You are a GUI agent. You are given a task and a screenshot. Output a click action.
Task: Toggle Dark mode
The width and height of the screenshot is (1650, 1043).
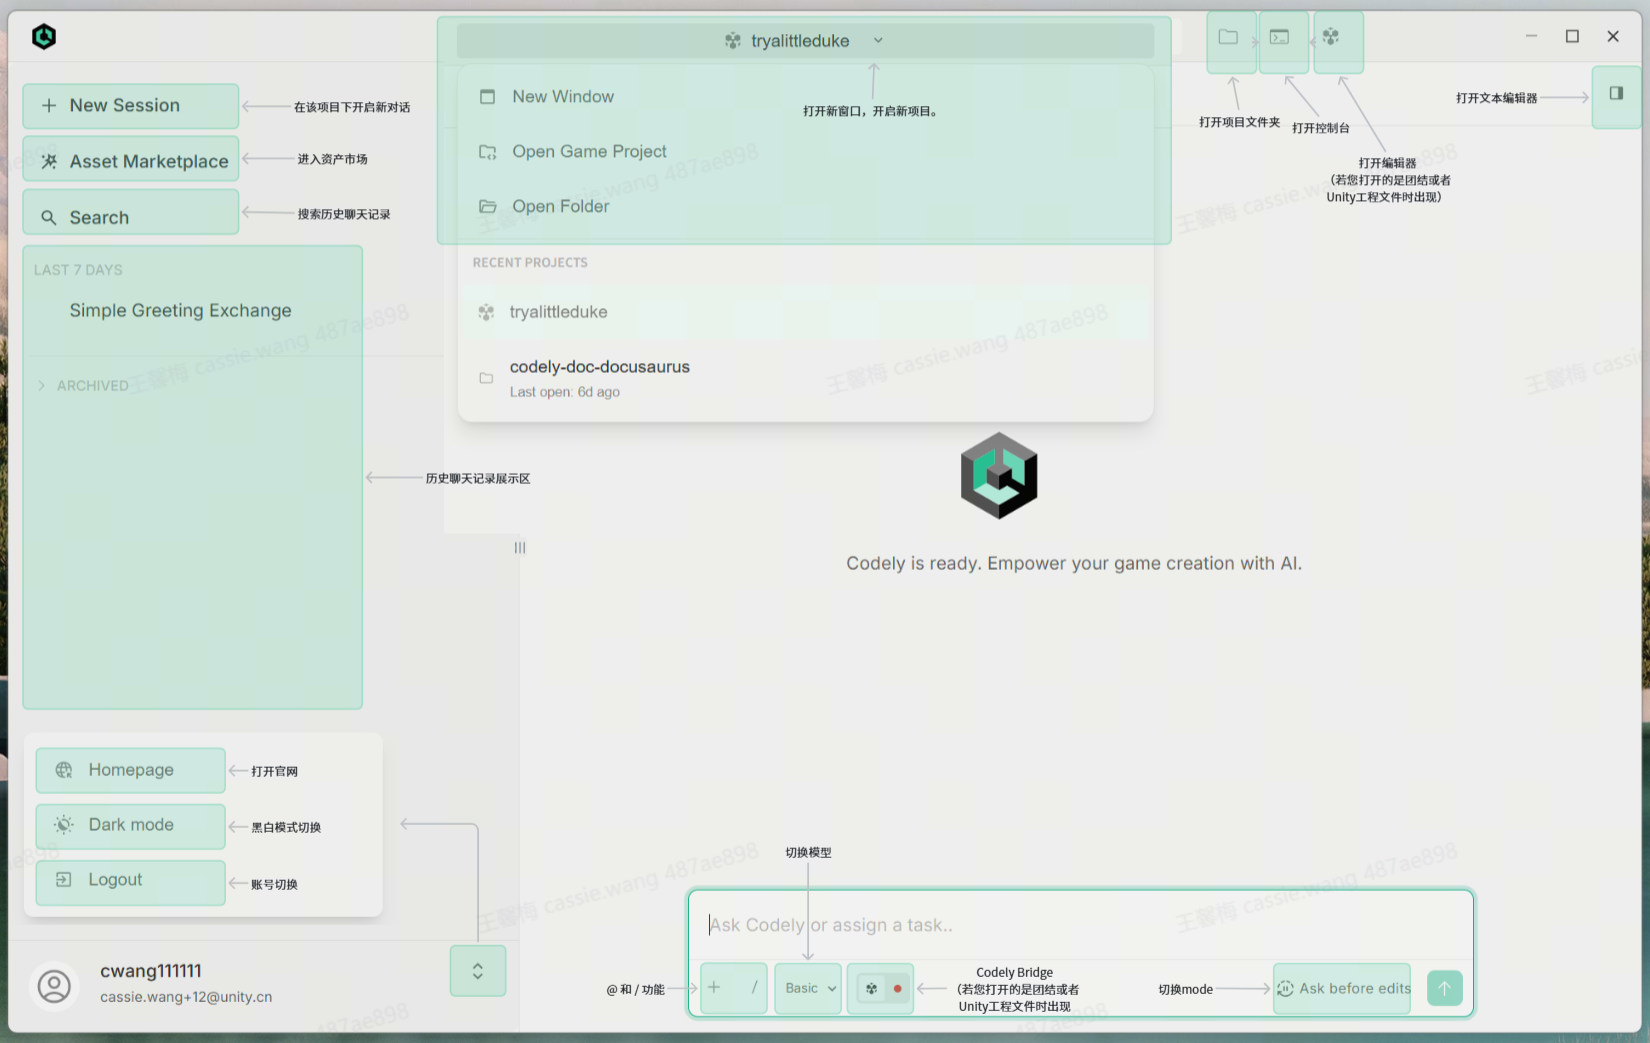point(131,825)
